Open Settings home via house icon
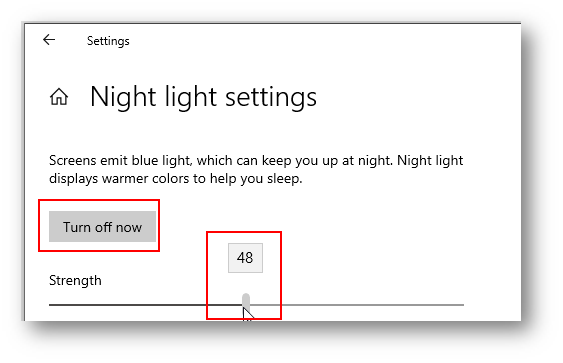563x363 pixels. (59, 97)
